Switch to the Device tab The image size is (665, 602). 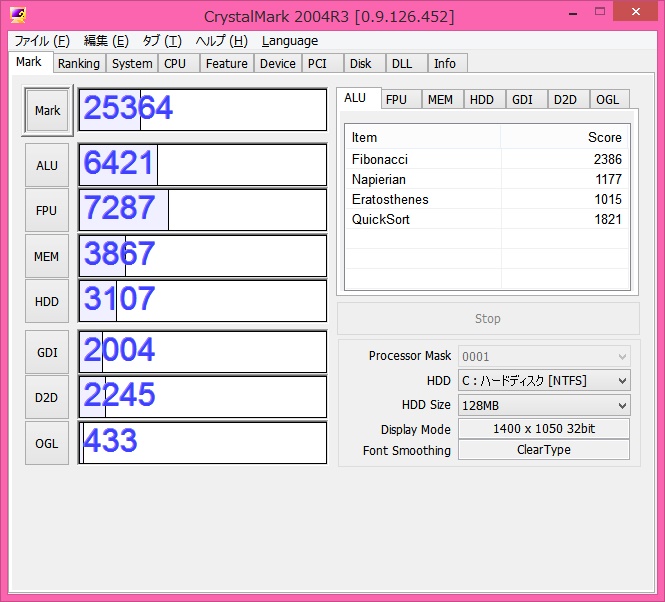(x=278, y=63)
